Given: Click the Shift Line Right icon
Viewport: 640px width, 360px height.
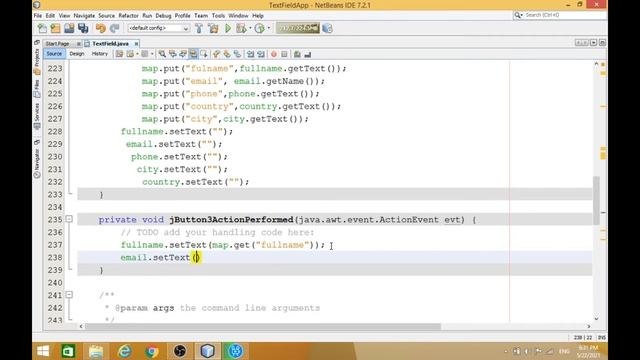Looking at the screenshot, I should click(x=261, y=54).
